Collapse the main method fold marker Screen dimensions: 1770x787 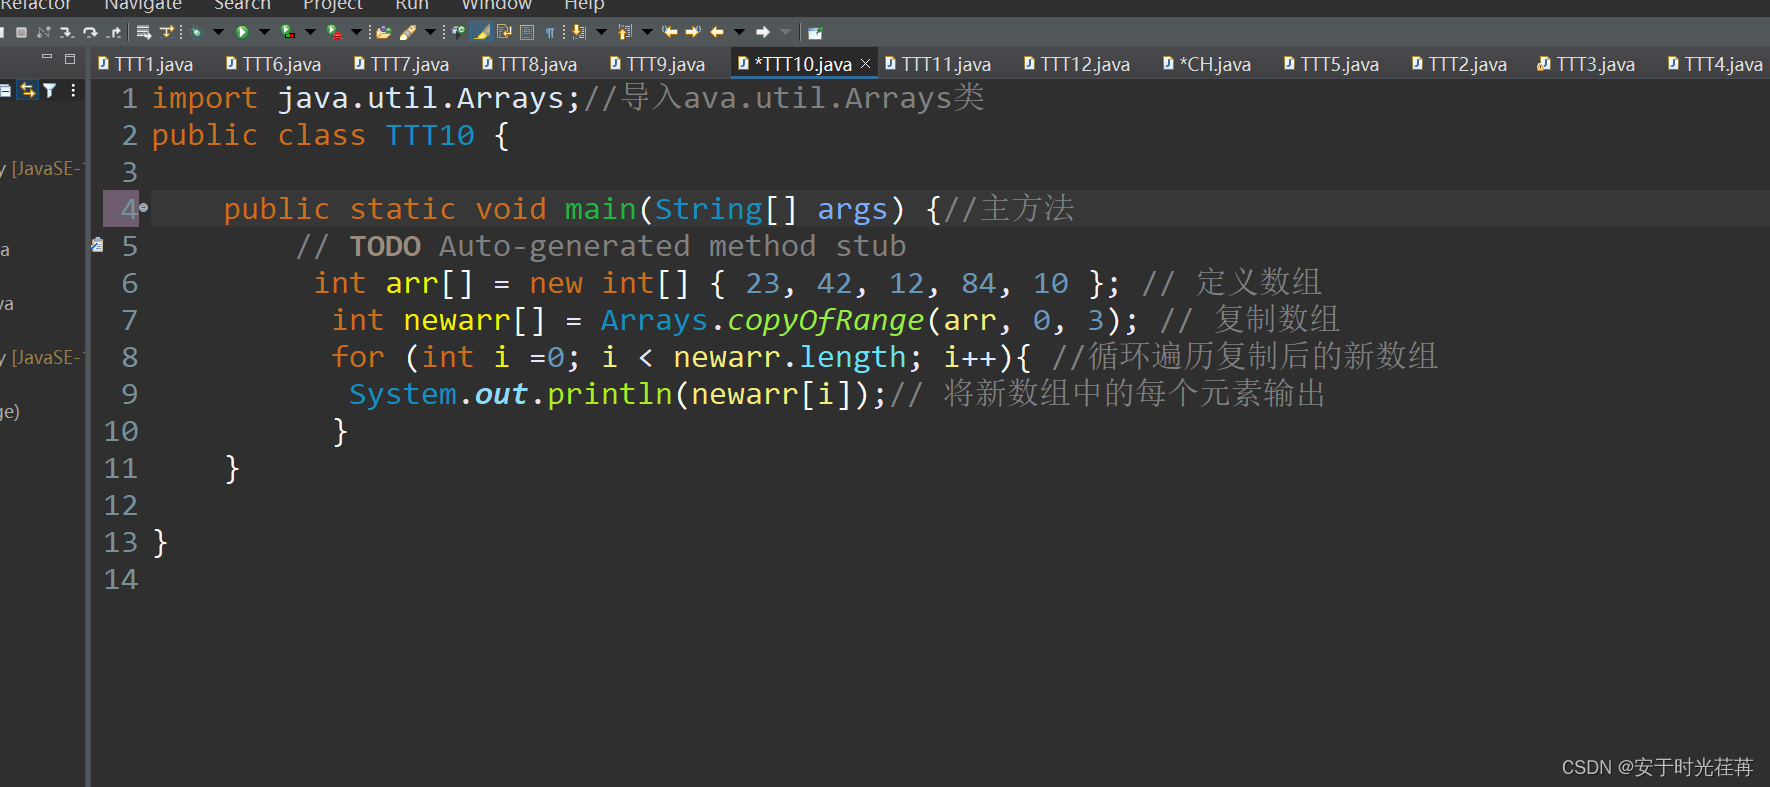pos(144,207)
